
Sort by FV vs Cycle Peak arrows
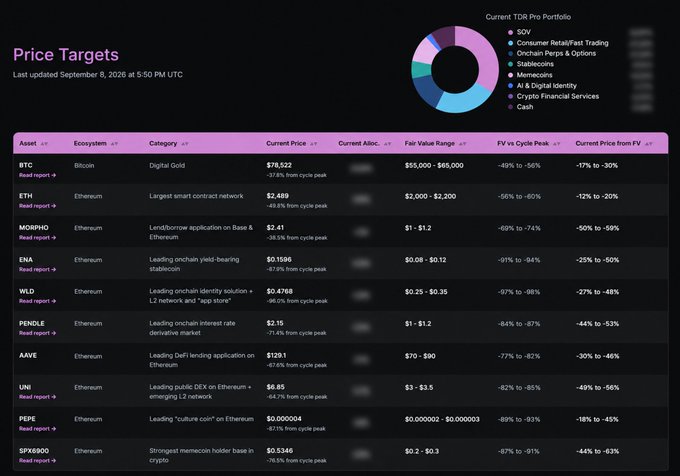556,144
